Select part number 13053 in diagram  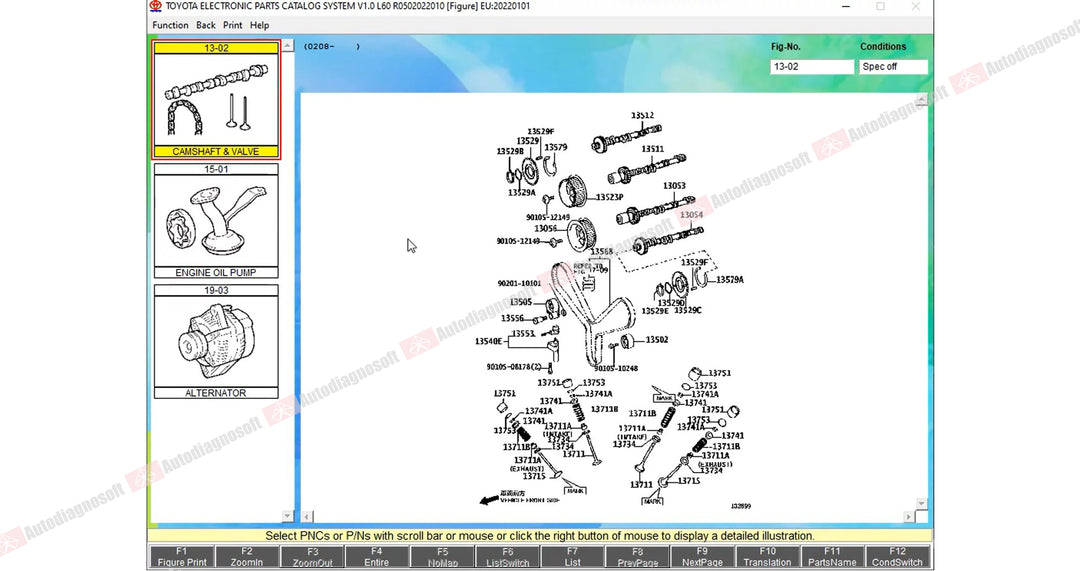click(674, 185)
